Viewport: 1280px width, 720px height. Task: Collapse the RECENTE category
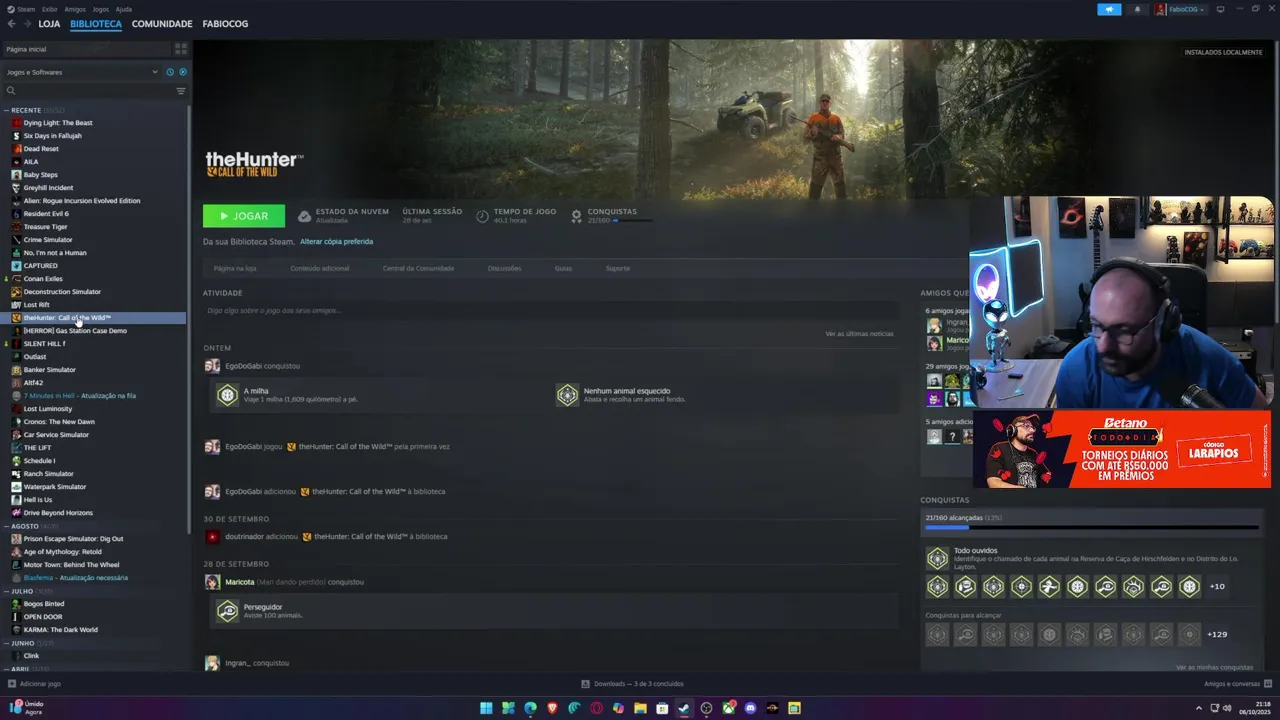click(x=7, y=110)
